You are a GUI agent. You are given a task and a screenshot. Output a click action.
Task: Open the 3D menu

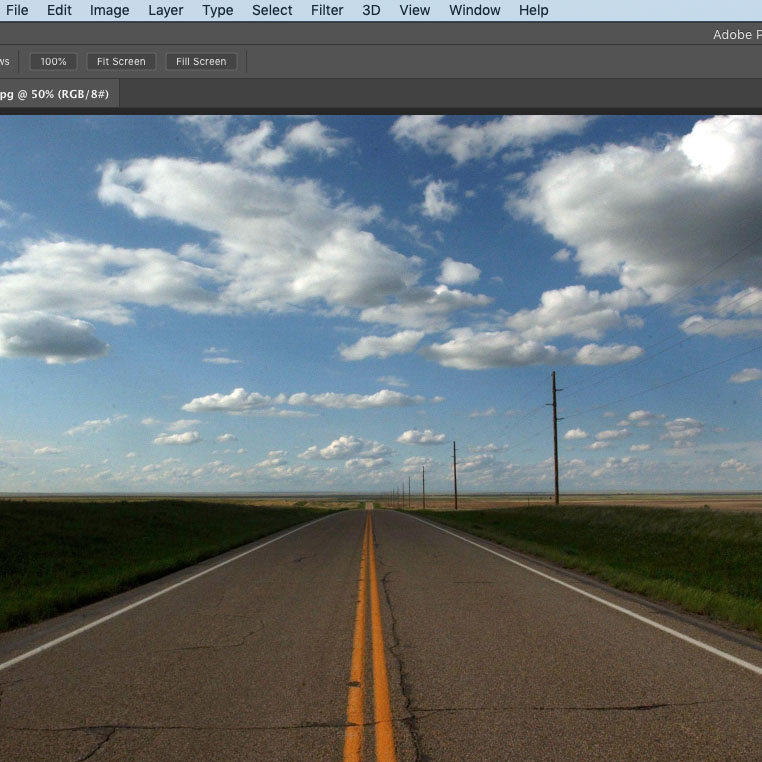coord(371,10)
